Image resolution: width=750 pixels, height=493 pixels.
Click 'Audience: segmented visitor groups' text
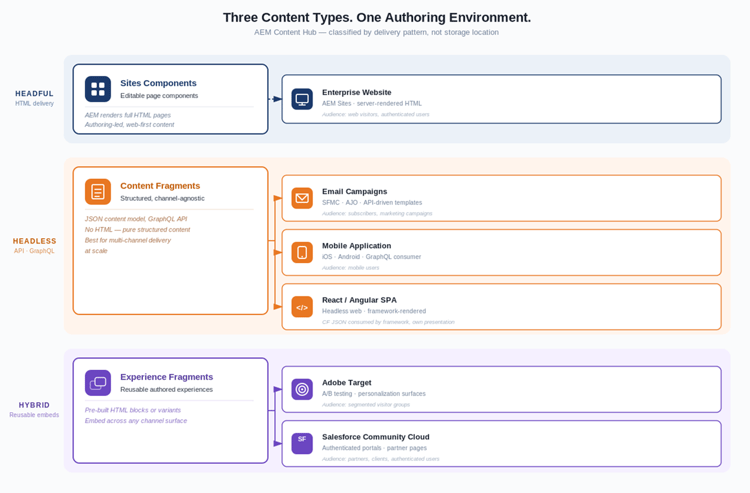[x=366, y=405]
